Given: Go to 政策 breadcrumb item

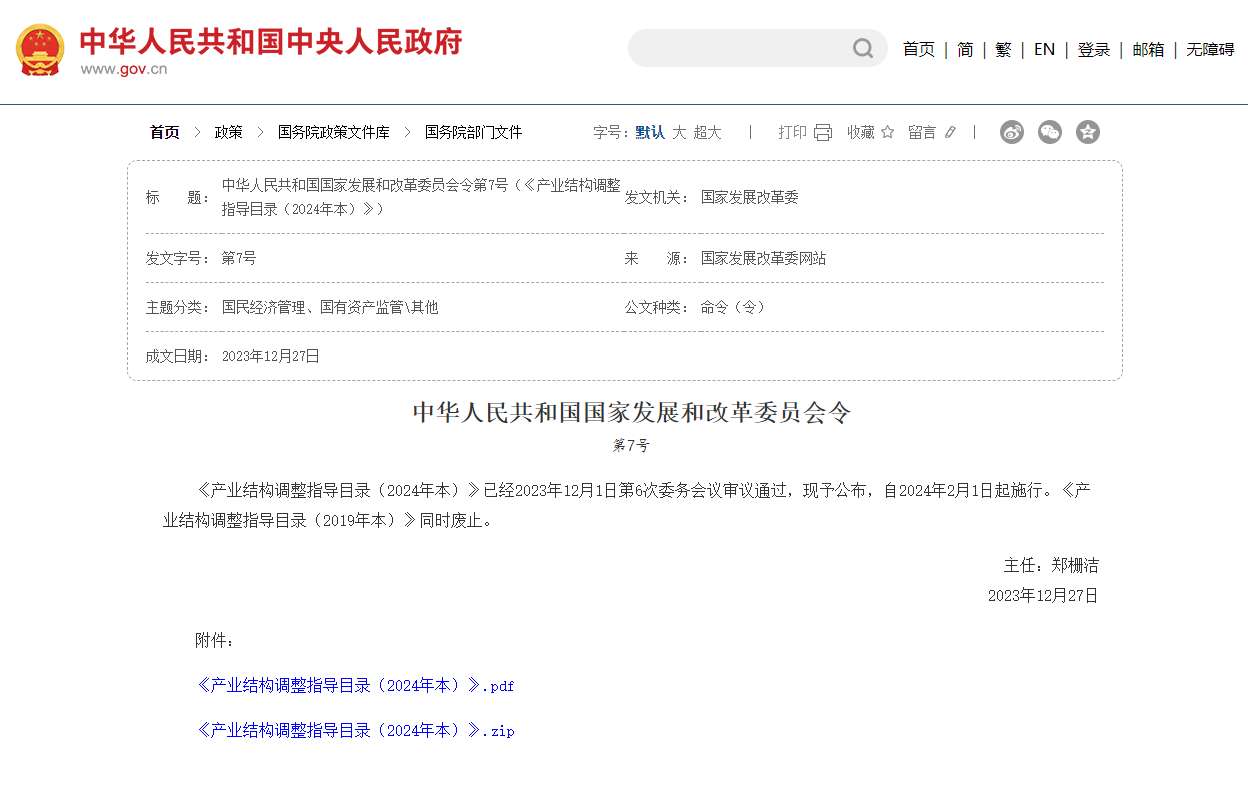Looking at the screenshot, I should [x=228, y=132].
